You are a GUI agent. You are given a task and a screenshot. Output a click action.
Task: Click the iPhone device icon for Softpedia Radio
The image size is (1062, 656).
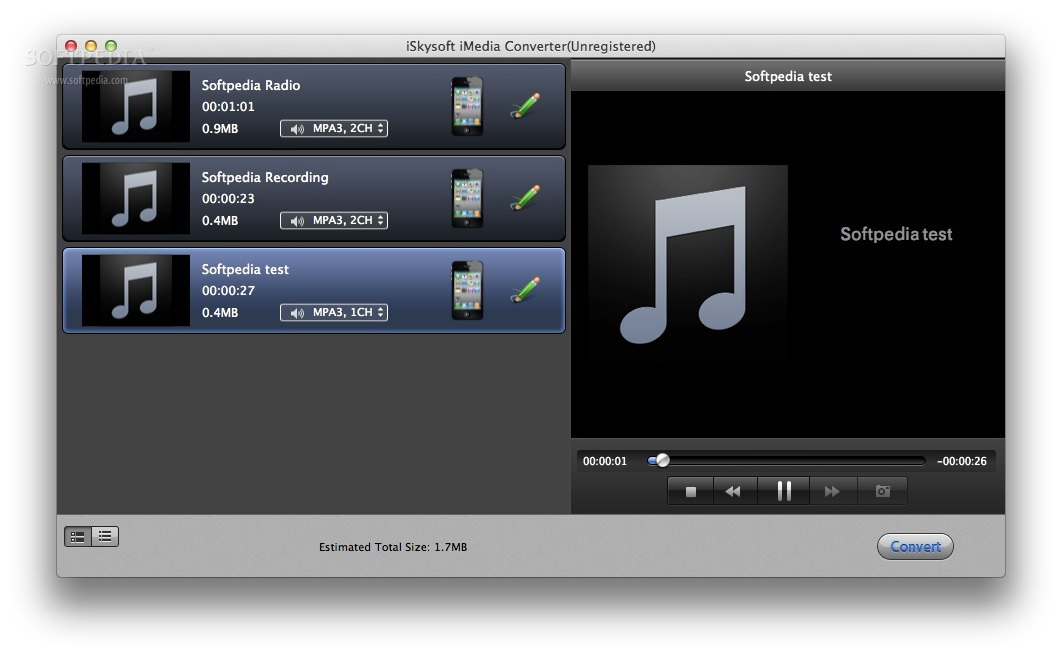(x=467, y=106)
